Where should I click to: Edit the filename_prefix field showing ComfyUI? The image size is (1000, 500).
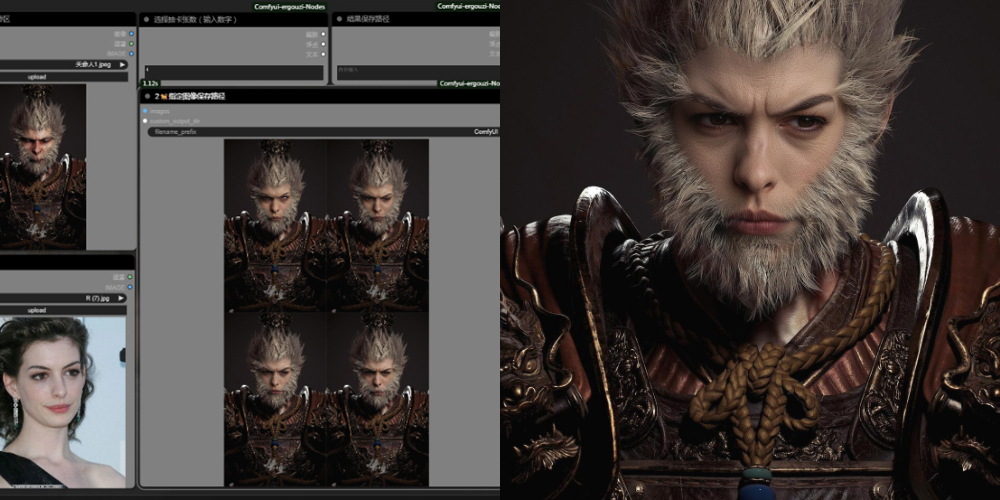(323, 132)
